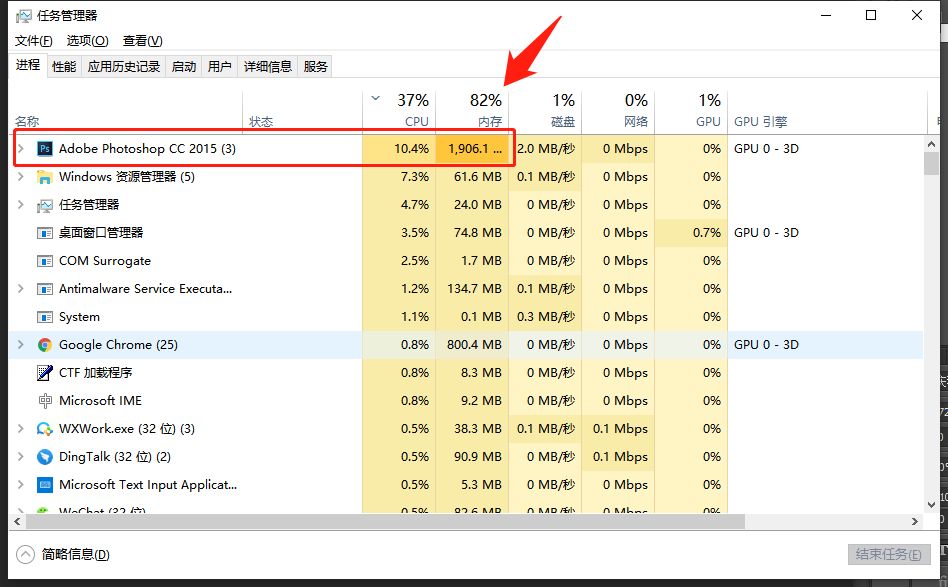This screenshot has width=948, height=587.
Task: Expand the WXWork.exe (32 位) process group
Action: [21, 429]
